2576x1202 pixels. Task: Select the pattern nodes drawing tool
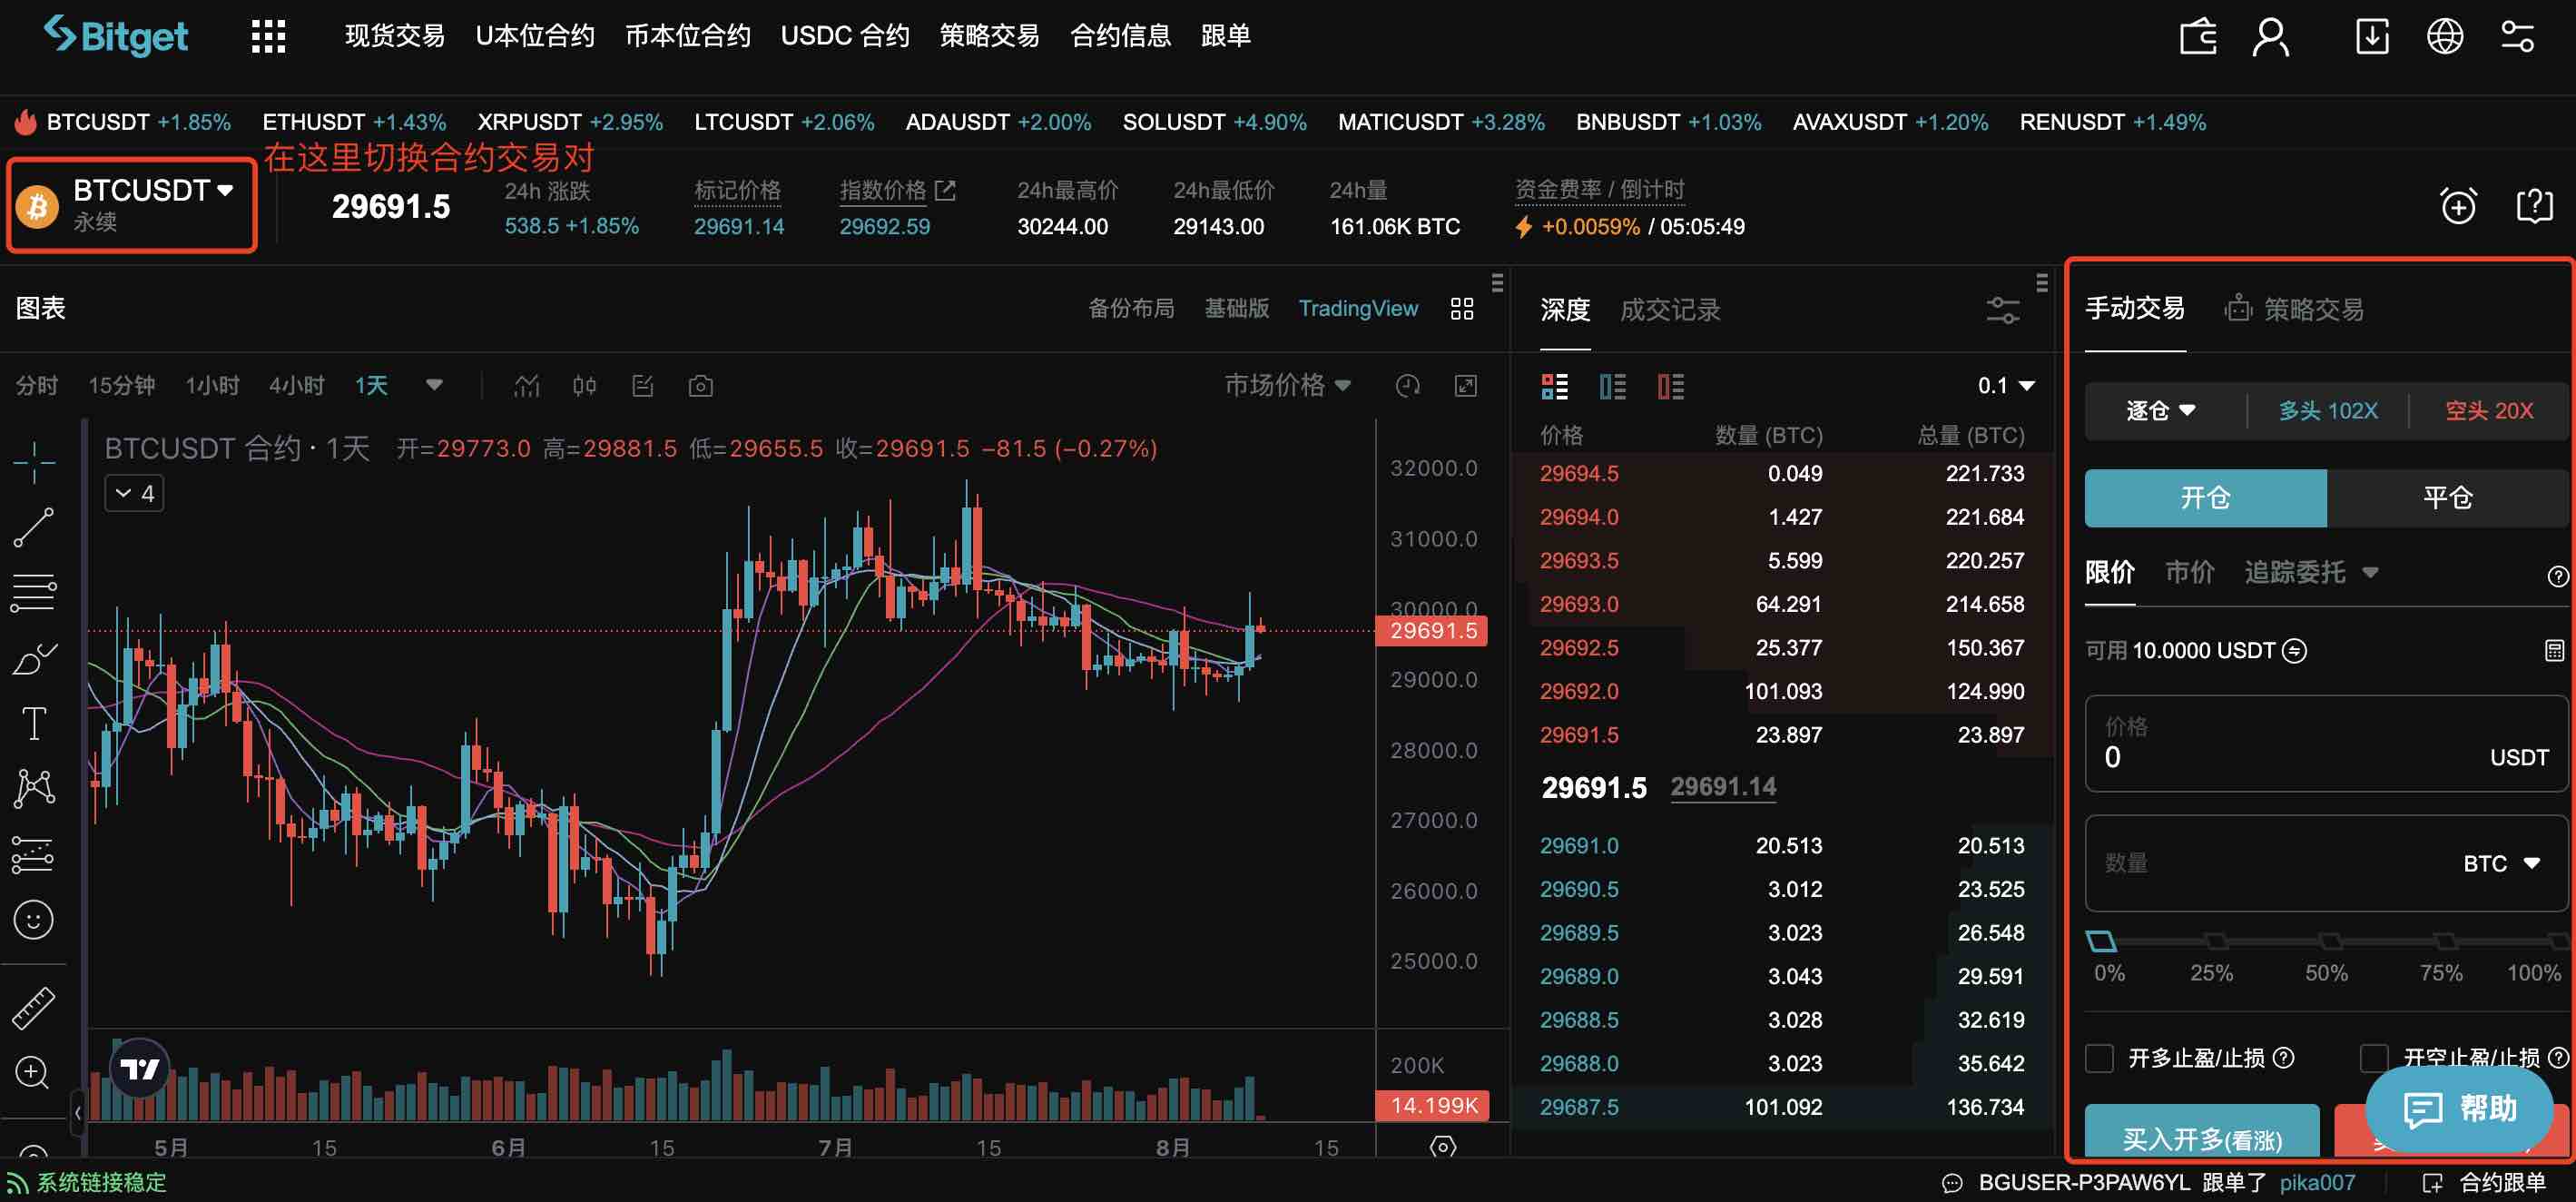[34, 788]
